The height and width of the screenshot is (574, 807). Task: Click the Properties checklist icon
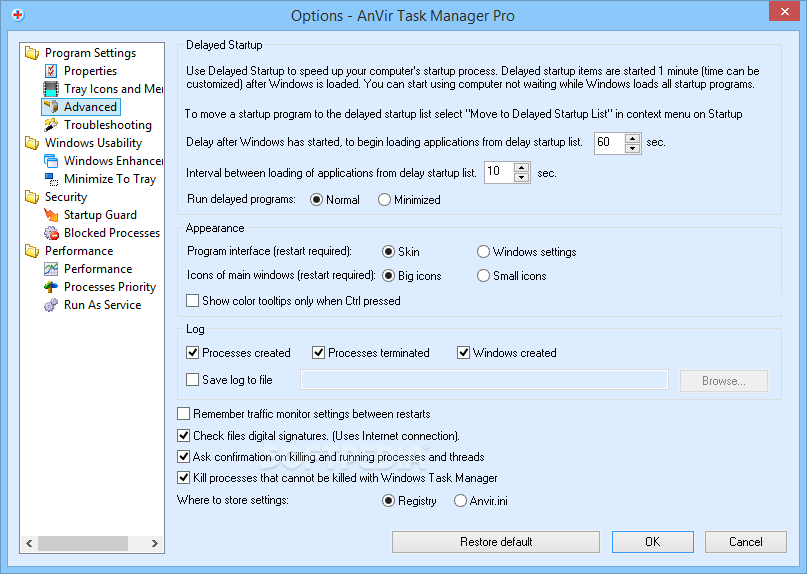coord(51,71)
